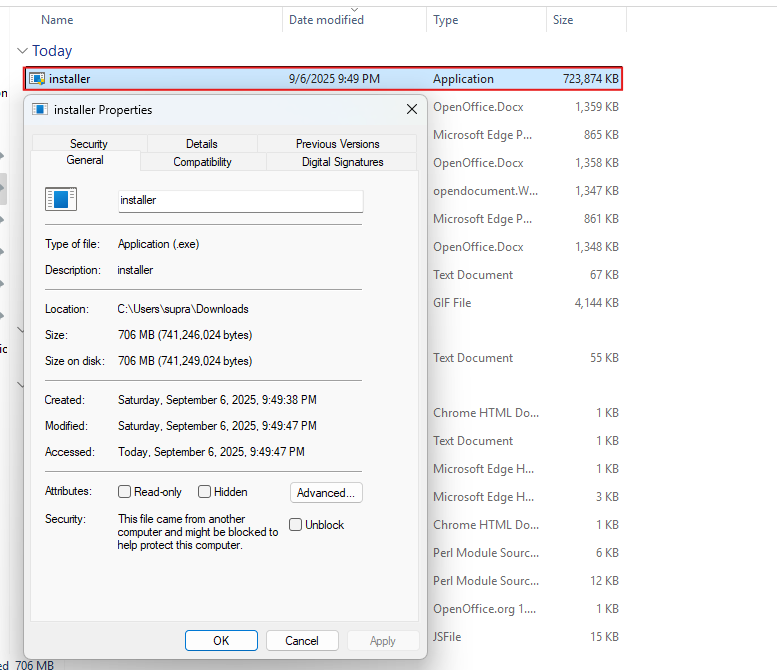The width and height of the screenshot is (777, 670).
Task: Click the icon in the Properties title bar
Action: click(x=40, y=110)
